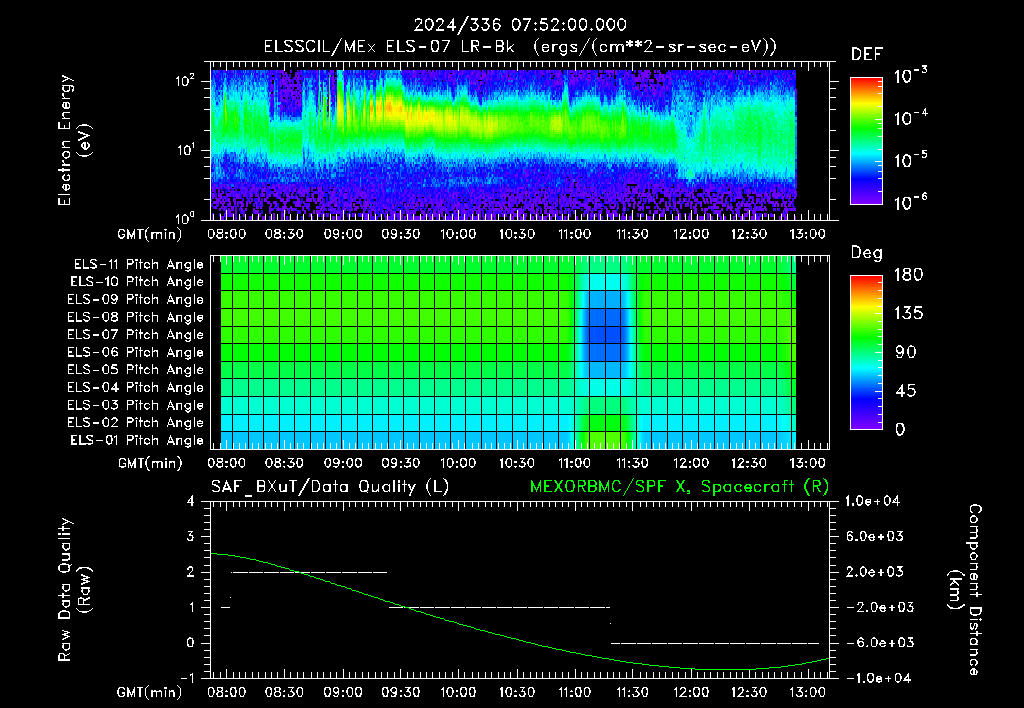
Task: Click the SAF_BXuT/Data Quality (L) label
Action: tap(330, 487)
